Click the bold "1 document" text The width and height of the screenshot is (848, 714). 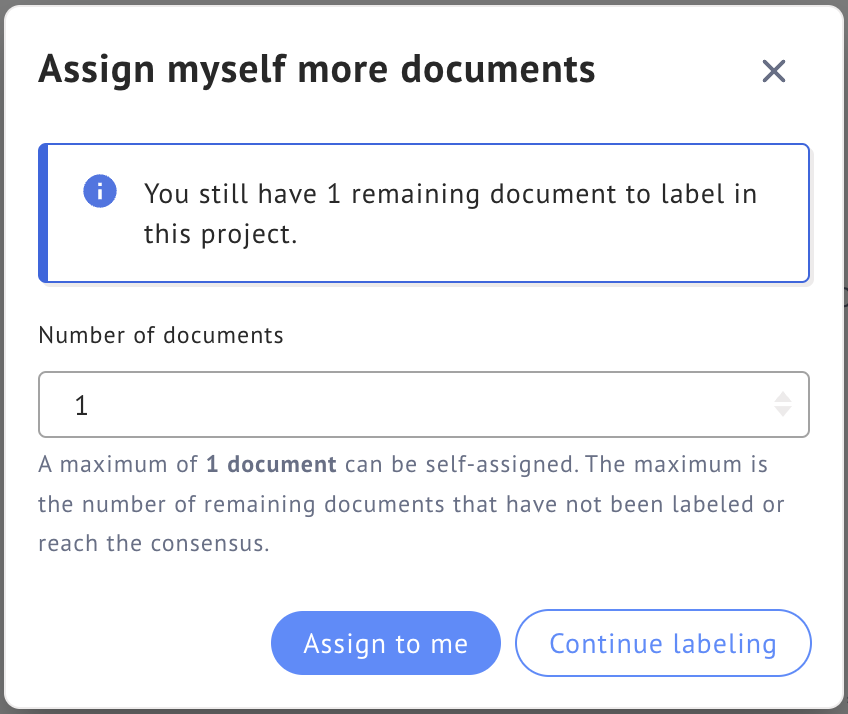pyautogui.click(x=271, y=465)
